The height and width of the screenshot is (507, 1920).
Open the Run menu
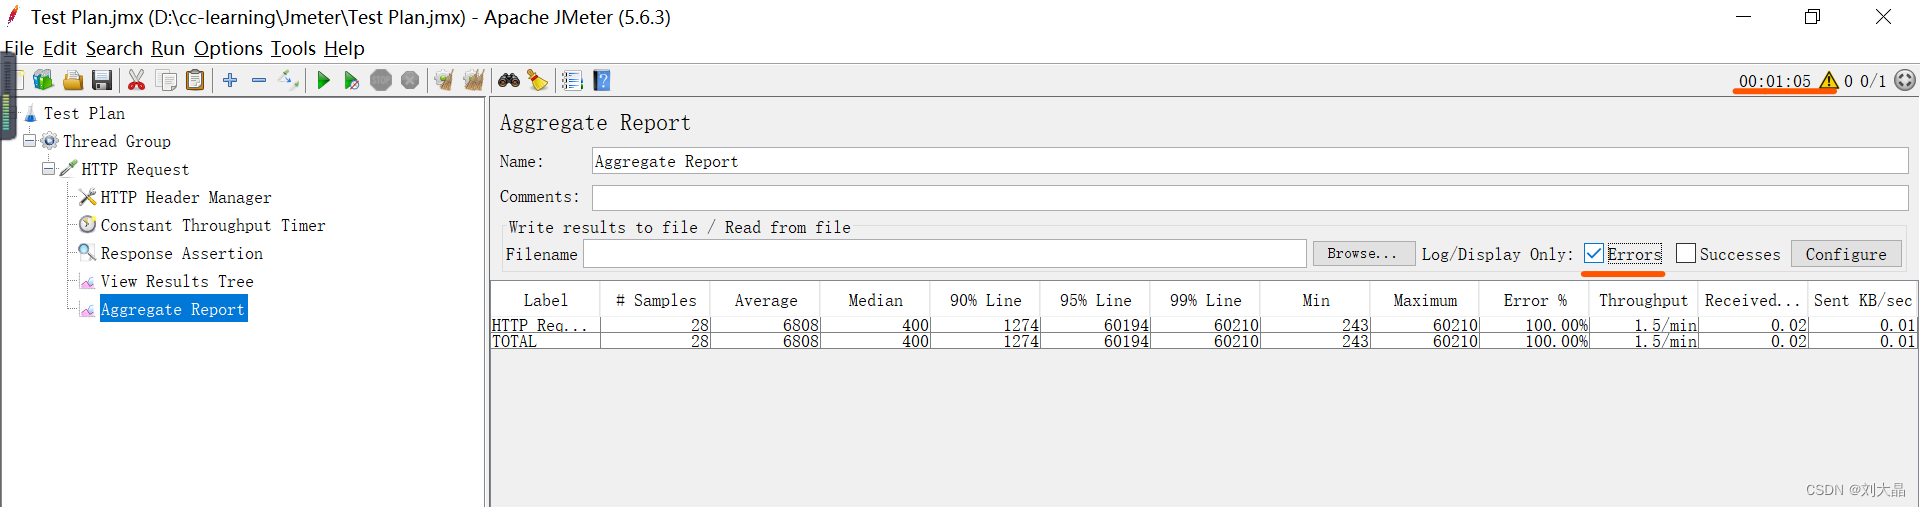point(168,48)
